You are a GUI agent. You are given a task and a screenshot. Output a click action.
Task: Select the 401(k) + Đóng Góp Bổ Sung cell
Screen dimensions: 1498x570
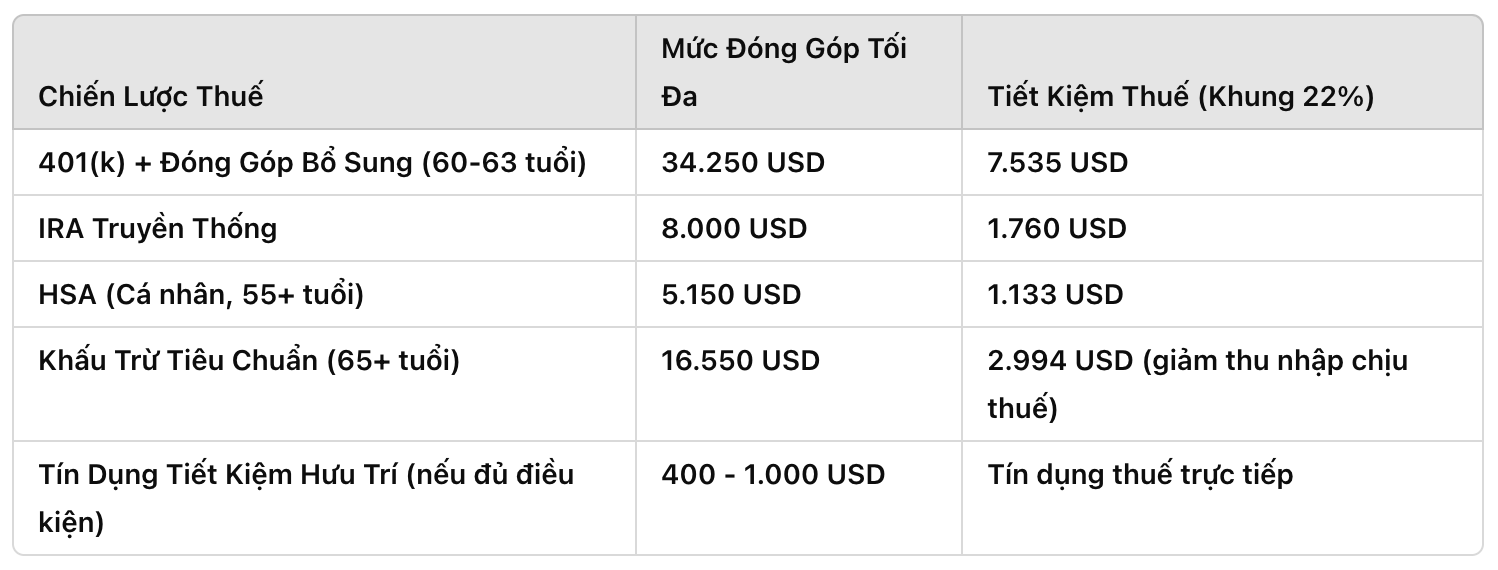(x=312, y=162)
